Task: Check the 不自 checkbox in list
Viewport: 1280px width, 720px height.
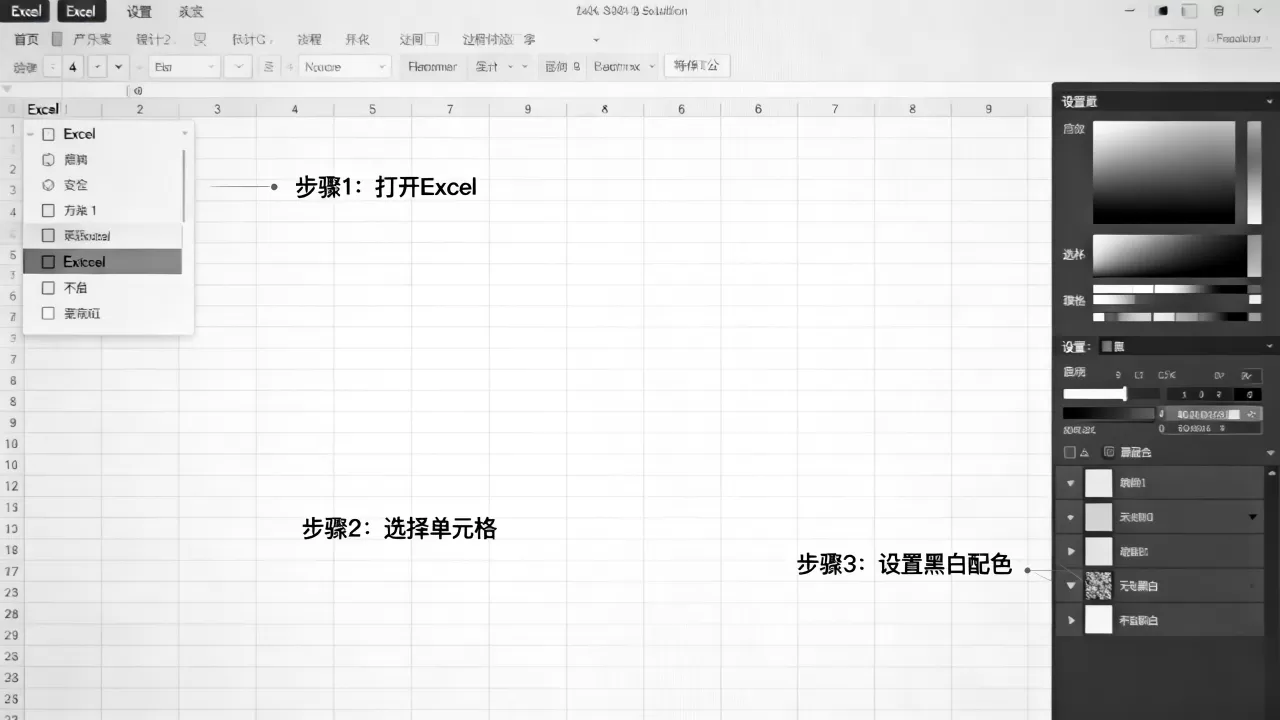Action: (48, 288)
